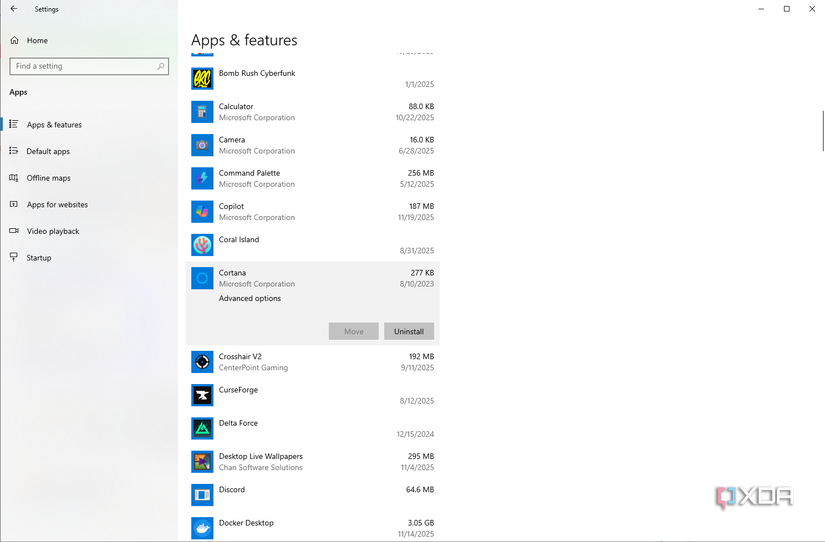Click the CenterPoint Gaming publisher text

pos(254,368)
